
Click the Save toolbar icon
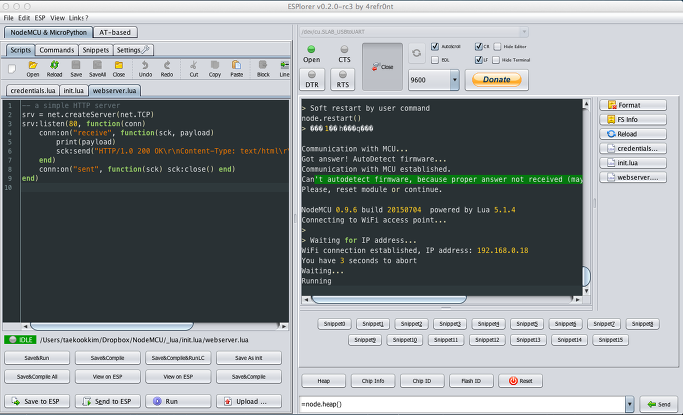(76, 69)
